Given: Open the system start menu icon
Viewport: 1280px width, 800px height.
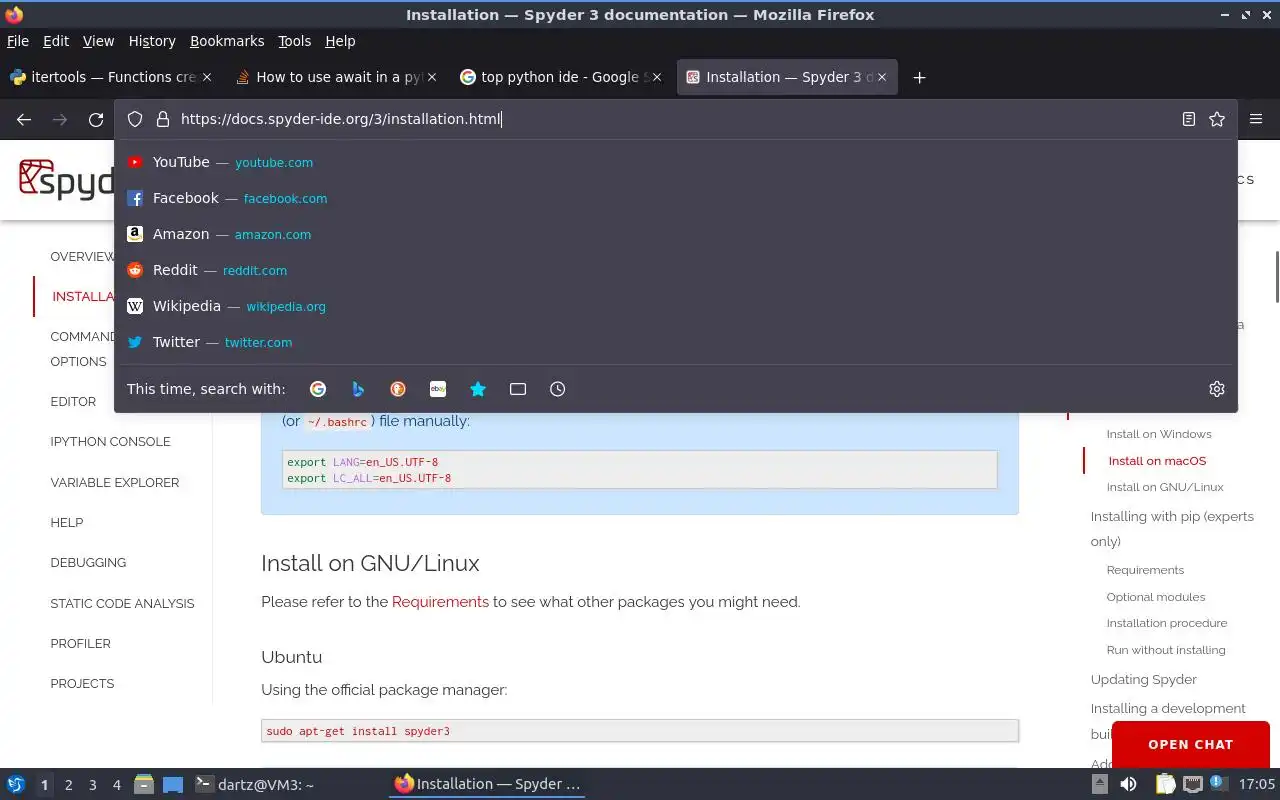Looking at the screenshot, I should click(x=15, y=784).
